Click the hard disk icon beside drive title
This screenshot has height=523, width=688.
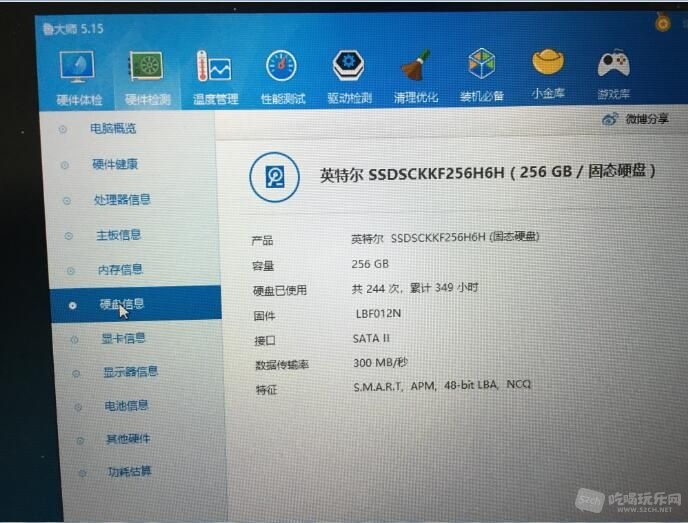click(x=275, y=177)
